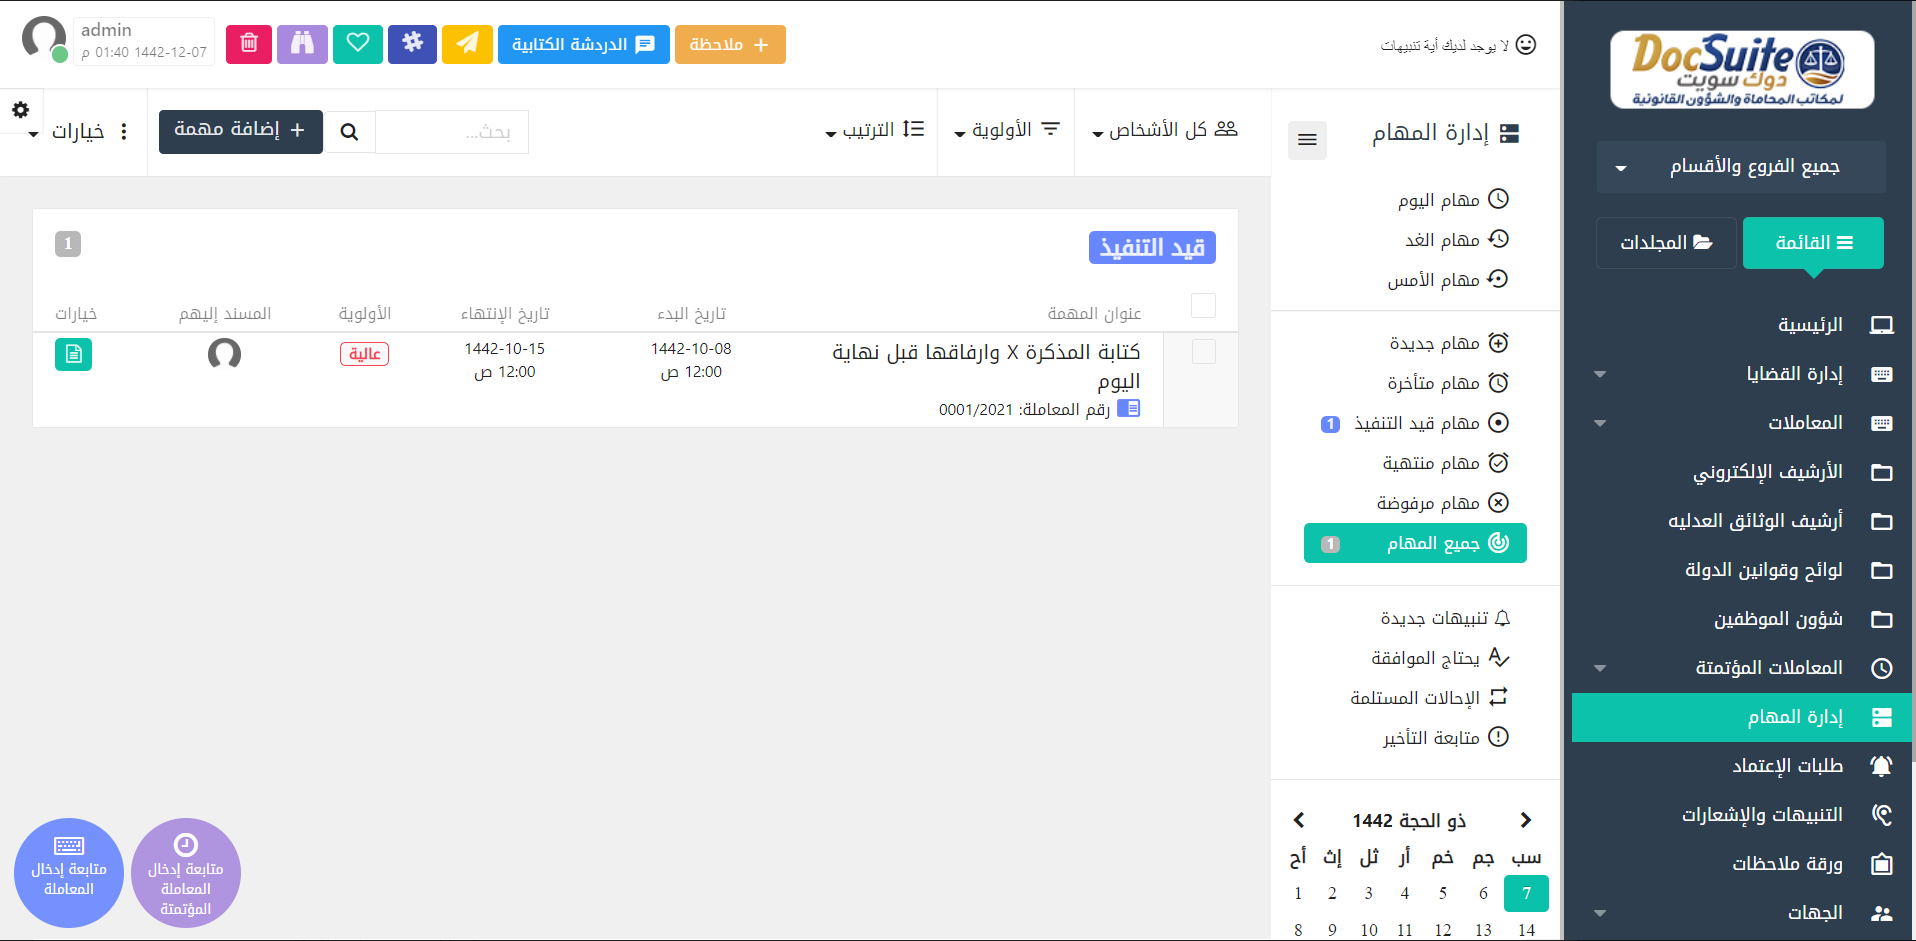Screen dimensions: 1916x941
Task: Open the الترتيب sort dropdown
Action: pos(874,130)
